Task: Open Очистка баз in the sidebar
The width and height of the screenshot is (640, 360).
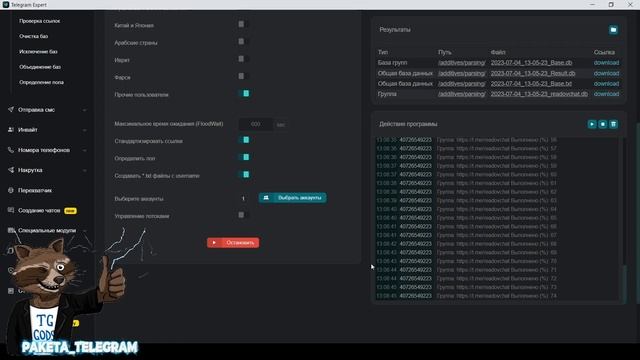Action: [x=33, y=36]
